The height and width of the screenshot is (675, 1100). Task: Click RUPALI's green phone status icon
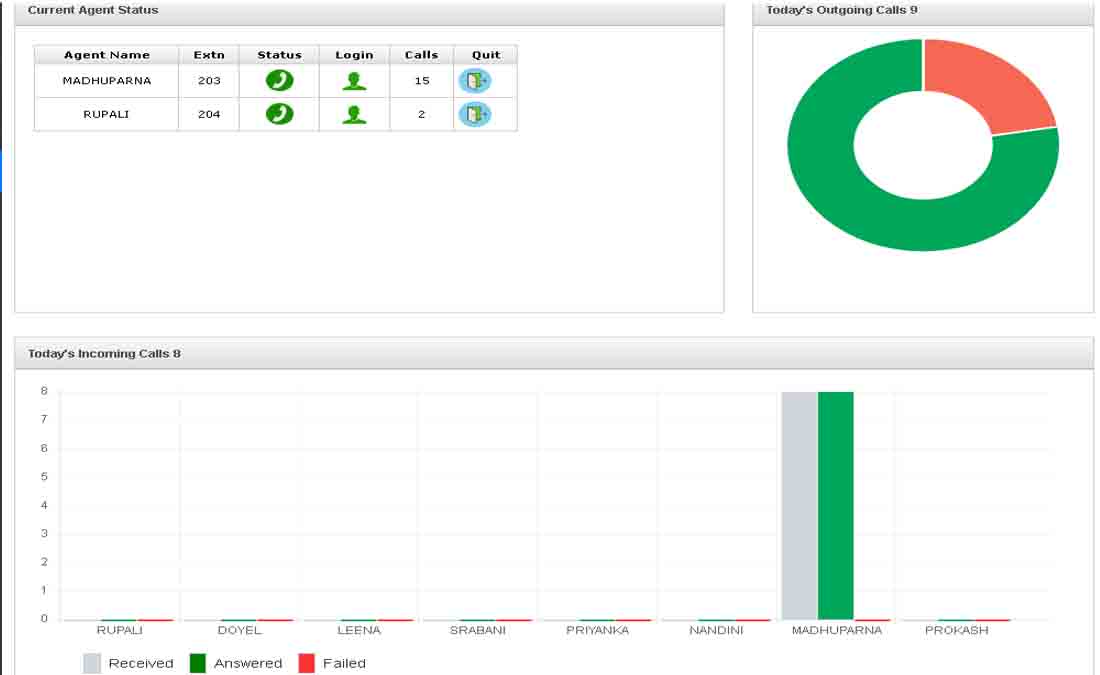pos(279,114)
